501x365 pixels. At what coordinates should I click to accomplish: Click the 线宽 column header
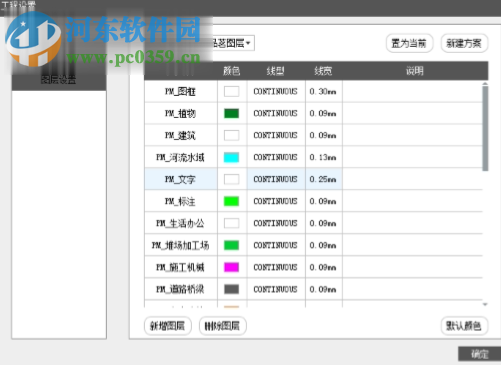pos(323,71)
